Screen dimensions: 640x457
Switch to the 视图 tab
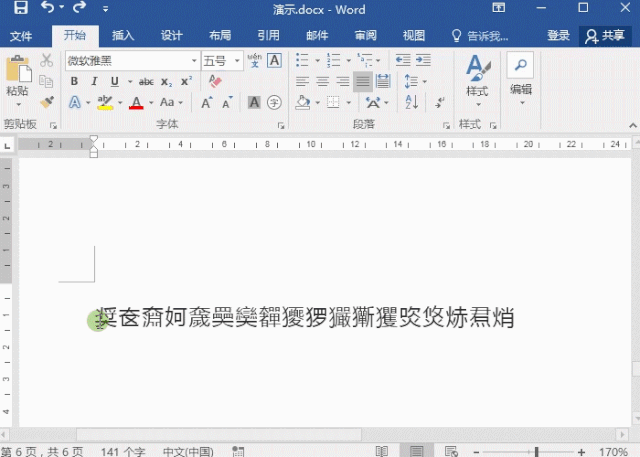414,36
